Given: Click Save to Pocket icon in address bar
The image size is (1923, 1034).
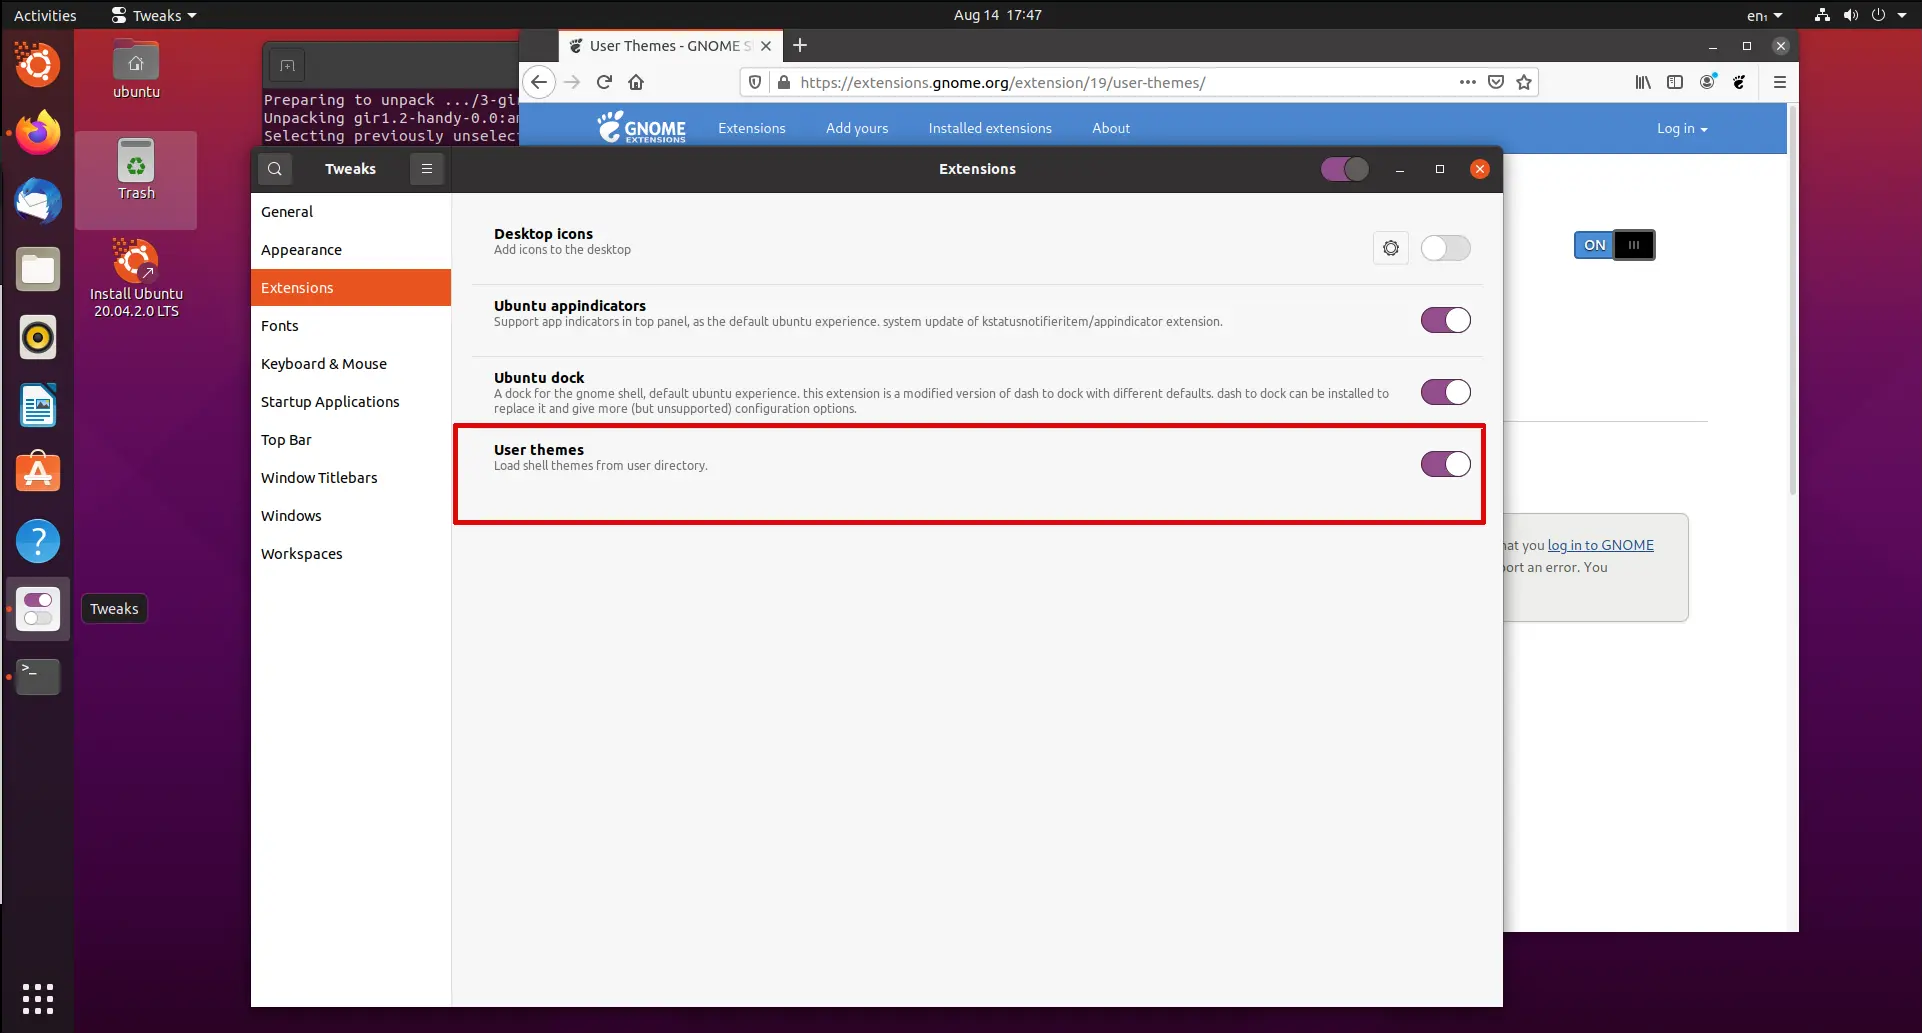Looking at the screenshot, I should click(x=1496, y=82).
